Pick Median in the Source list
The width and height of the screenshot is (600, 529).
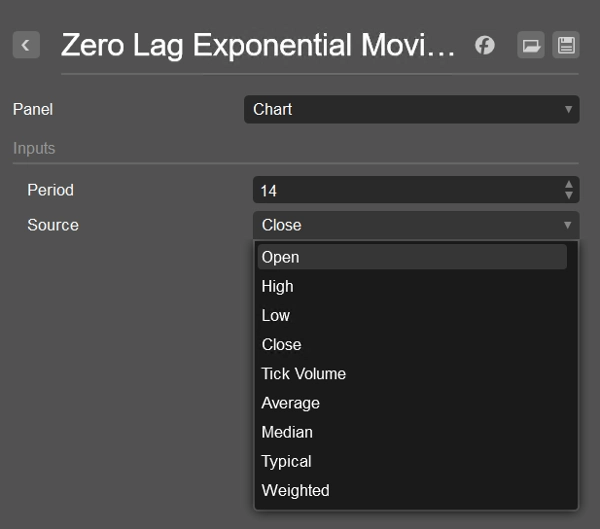point(412,432)
